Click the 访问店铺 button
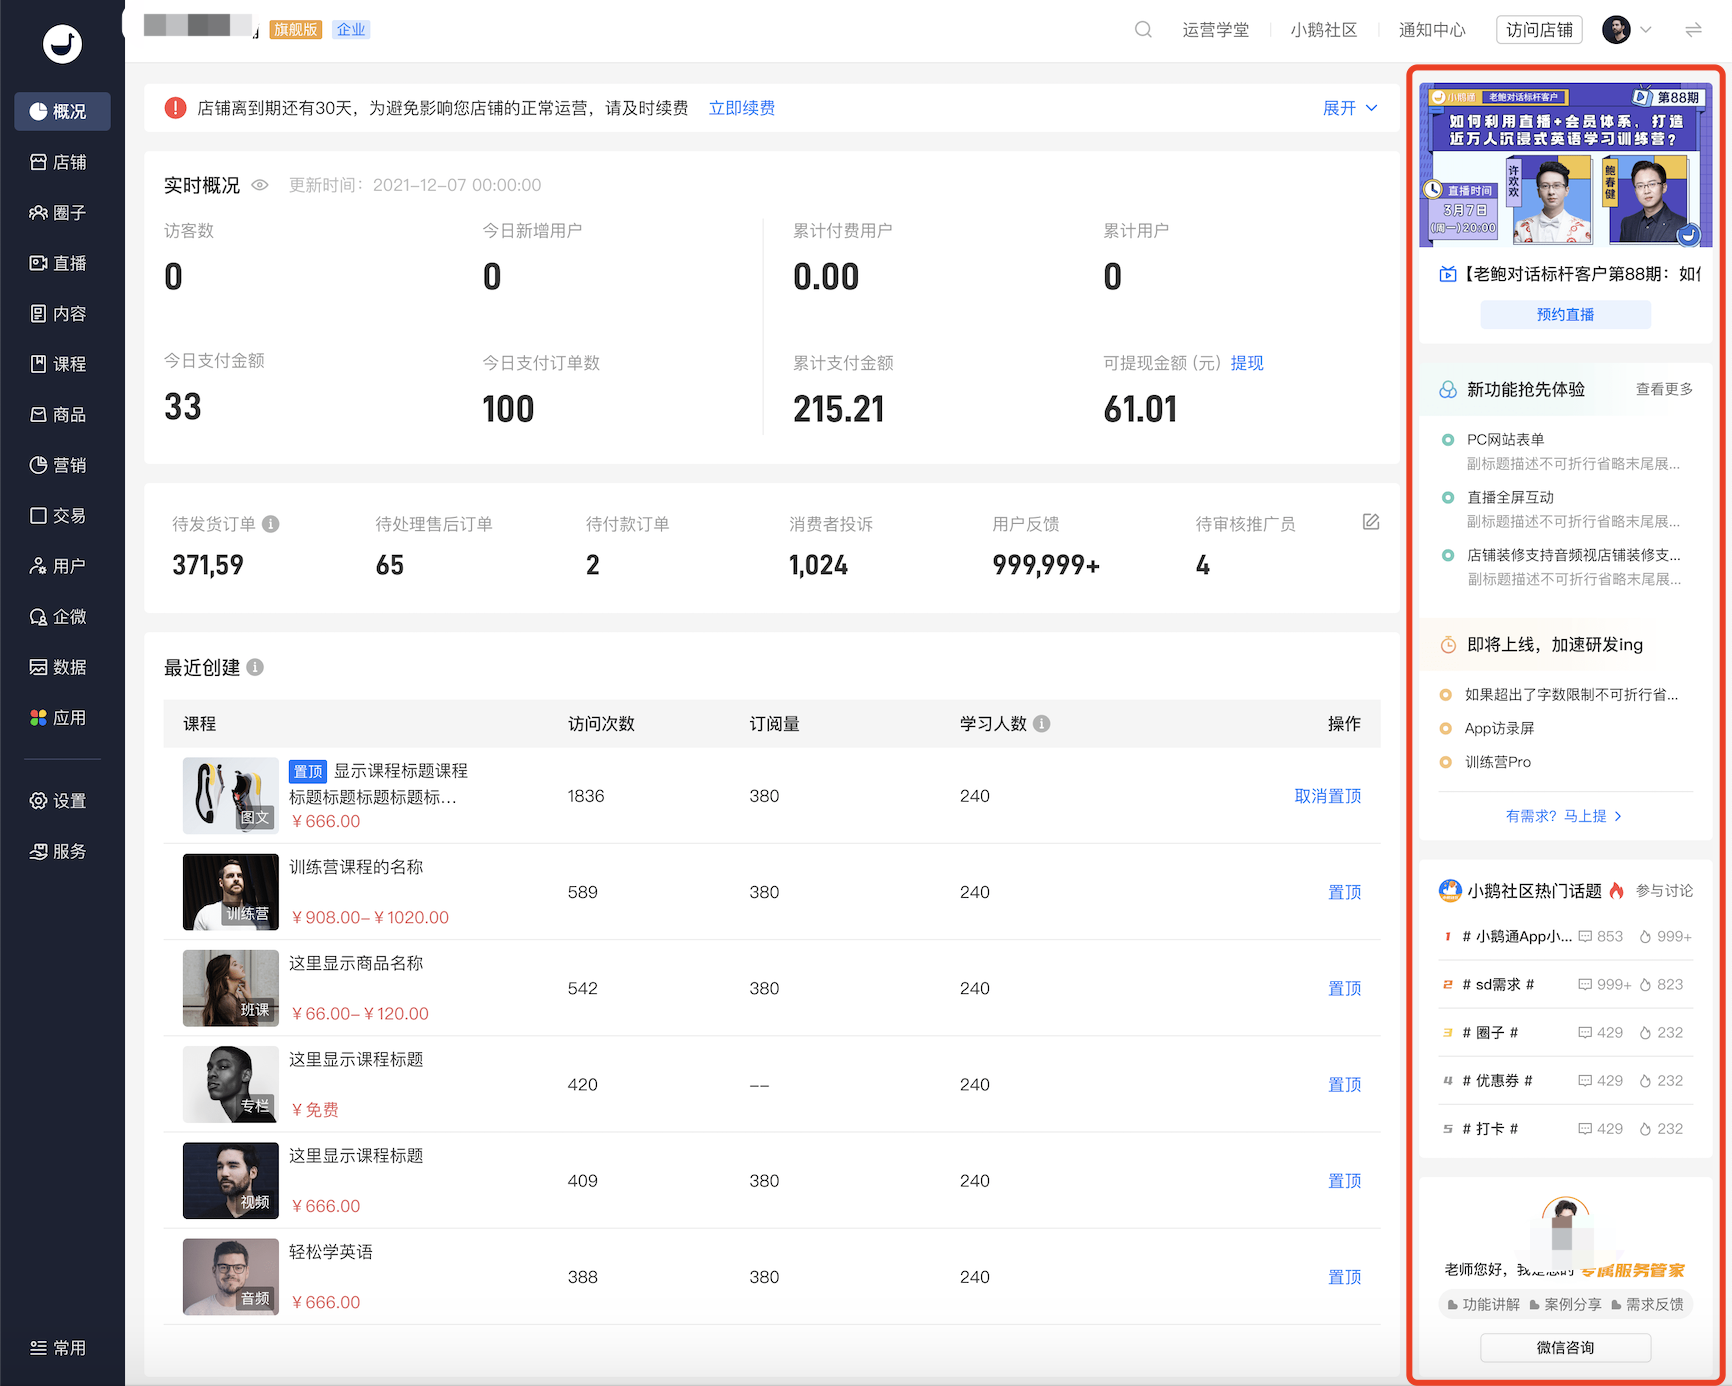The height and width of the screenshot is (1386, 1732). (x=1540, y=30)
